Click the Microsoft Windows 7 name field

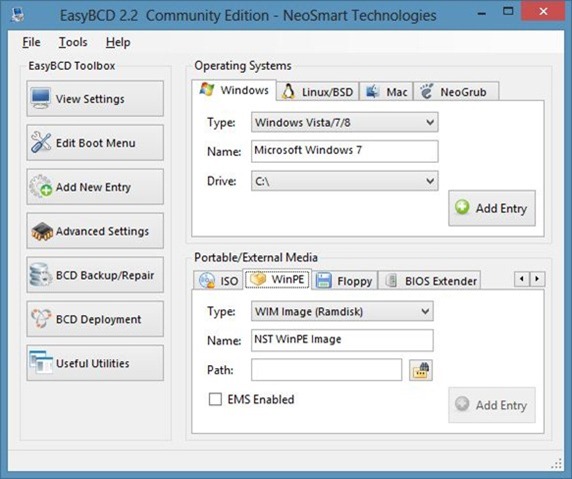(344, 151)
